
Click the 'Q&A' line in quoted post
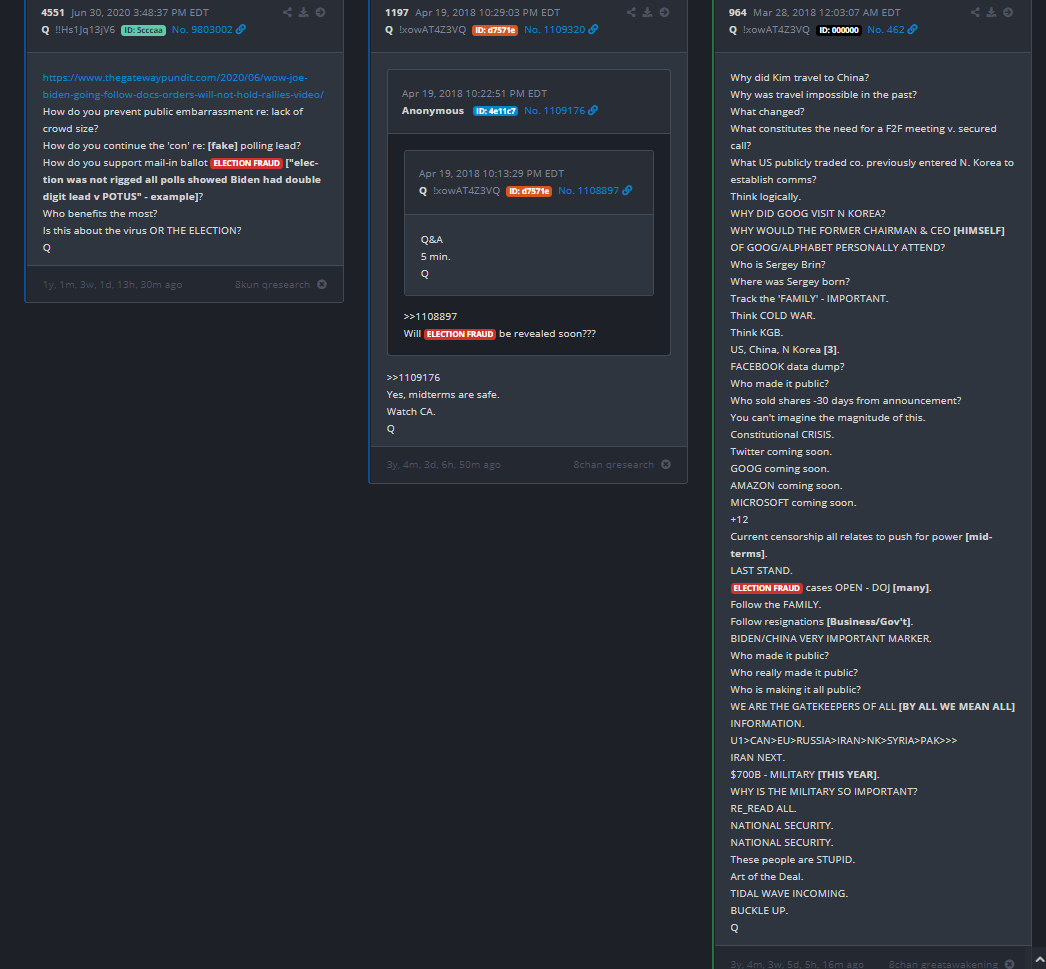pos(432,239)
